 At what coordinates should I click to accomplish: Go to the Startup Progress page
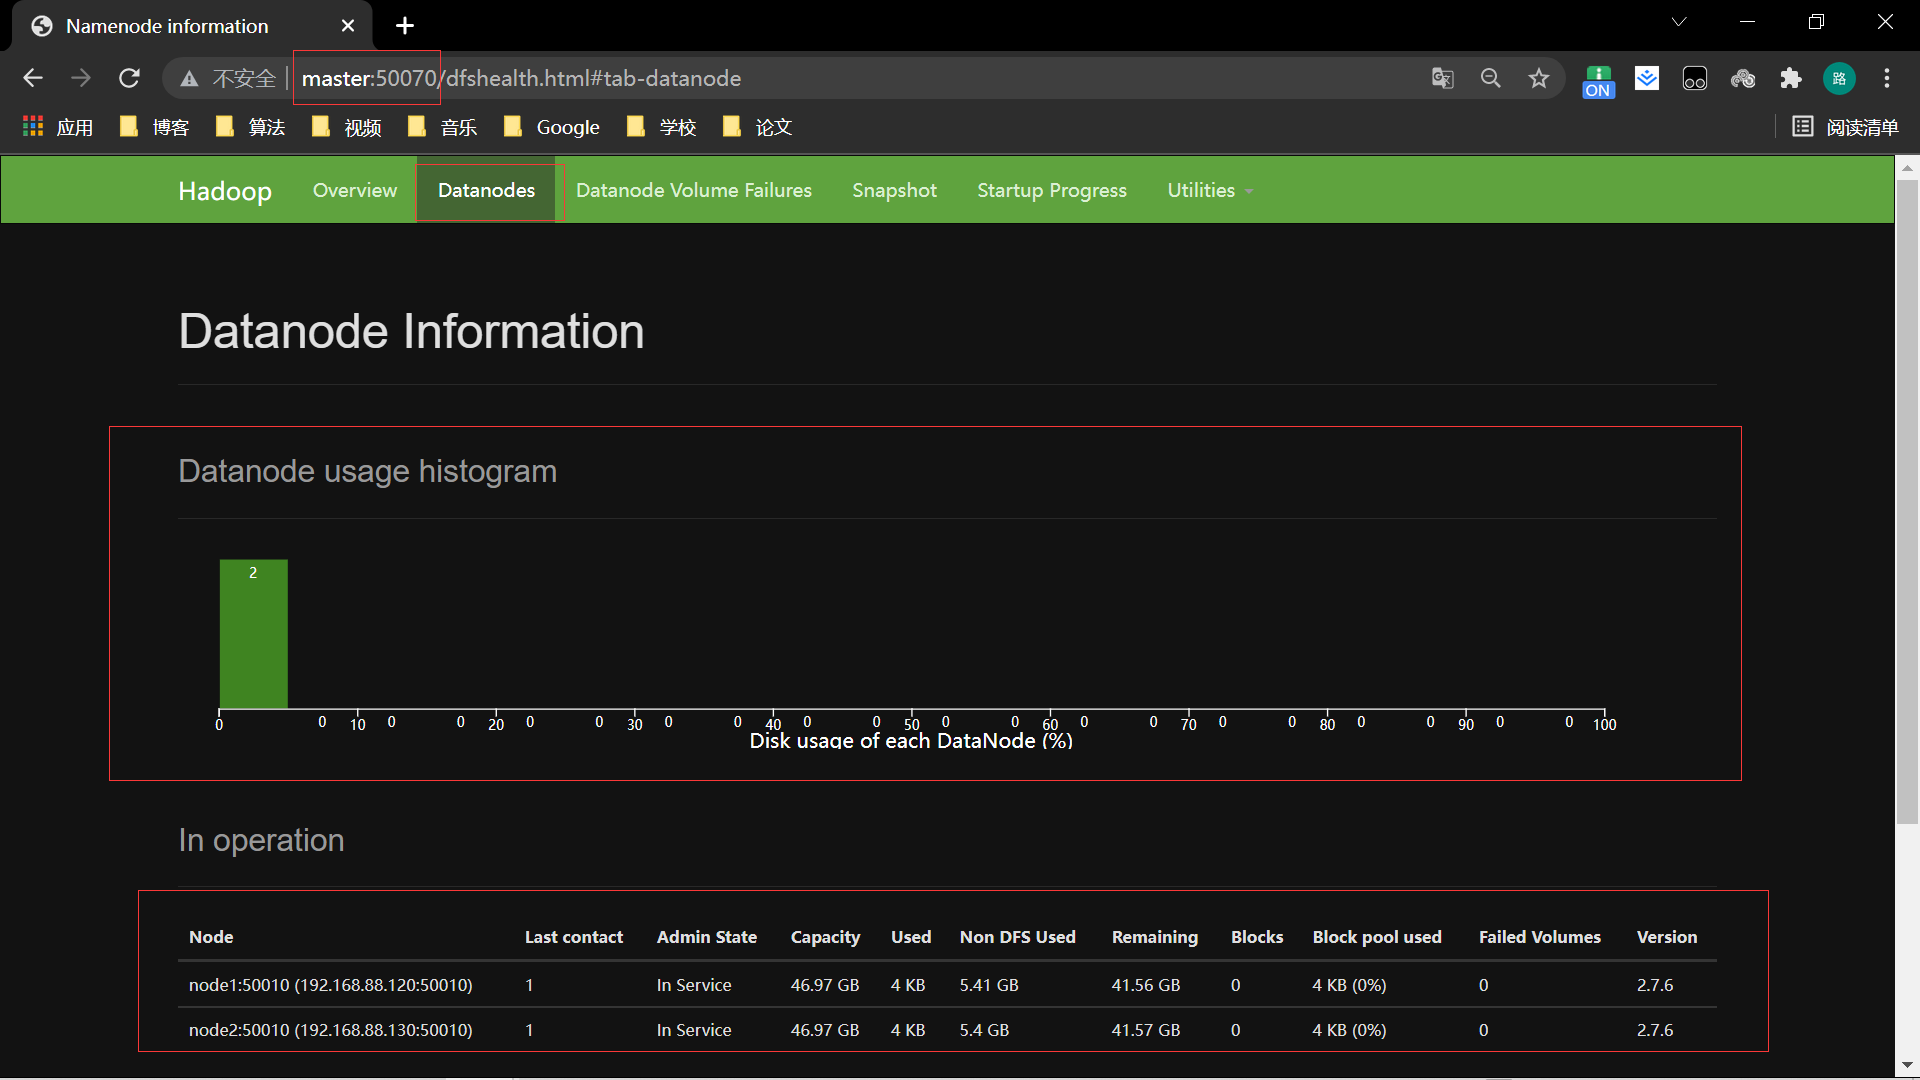click(1051, 190)
